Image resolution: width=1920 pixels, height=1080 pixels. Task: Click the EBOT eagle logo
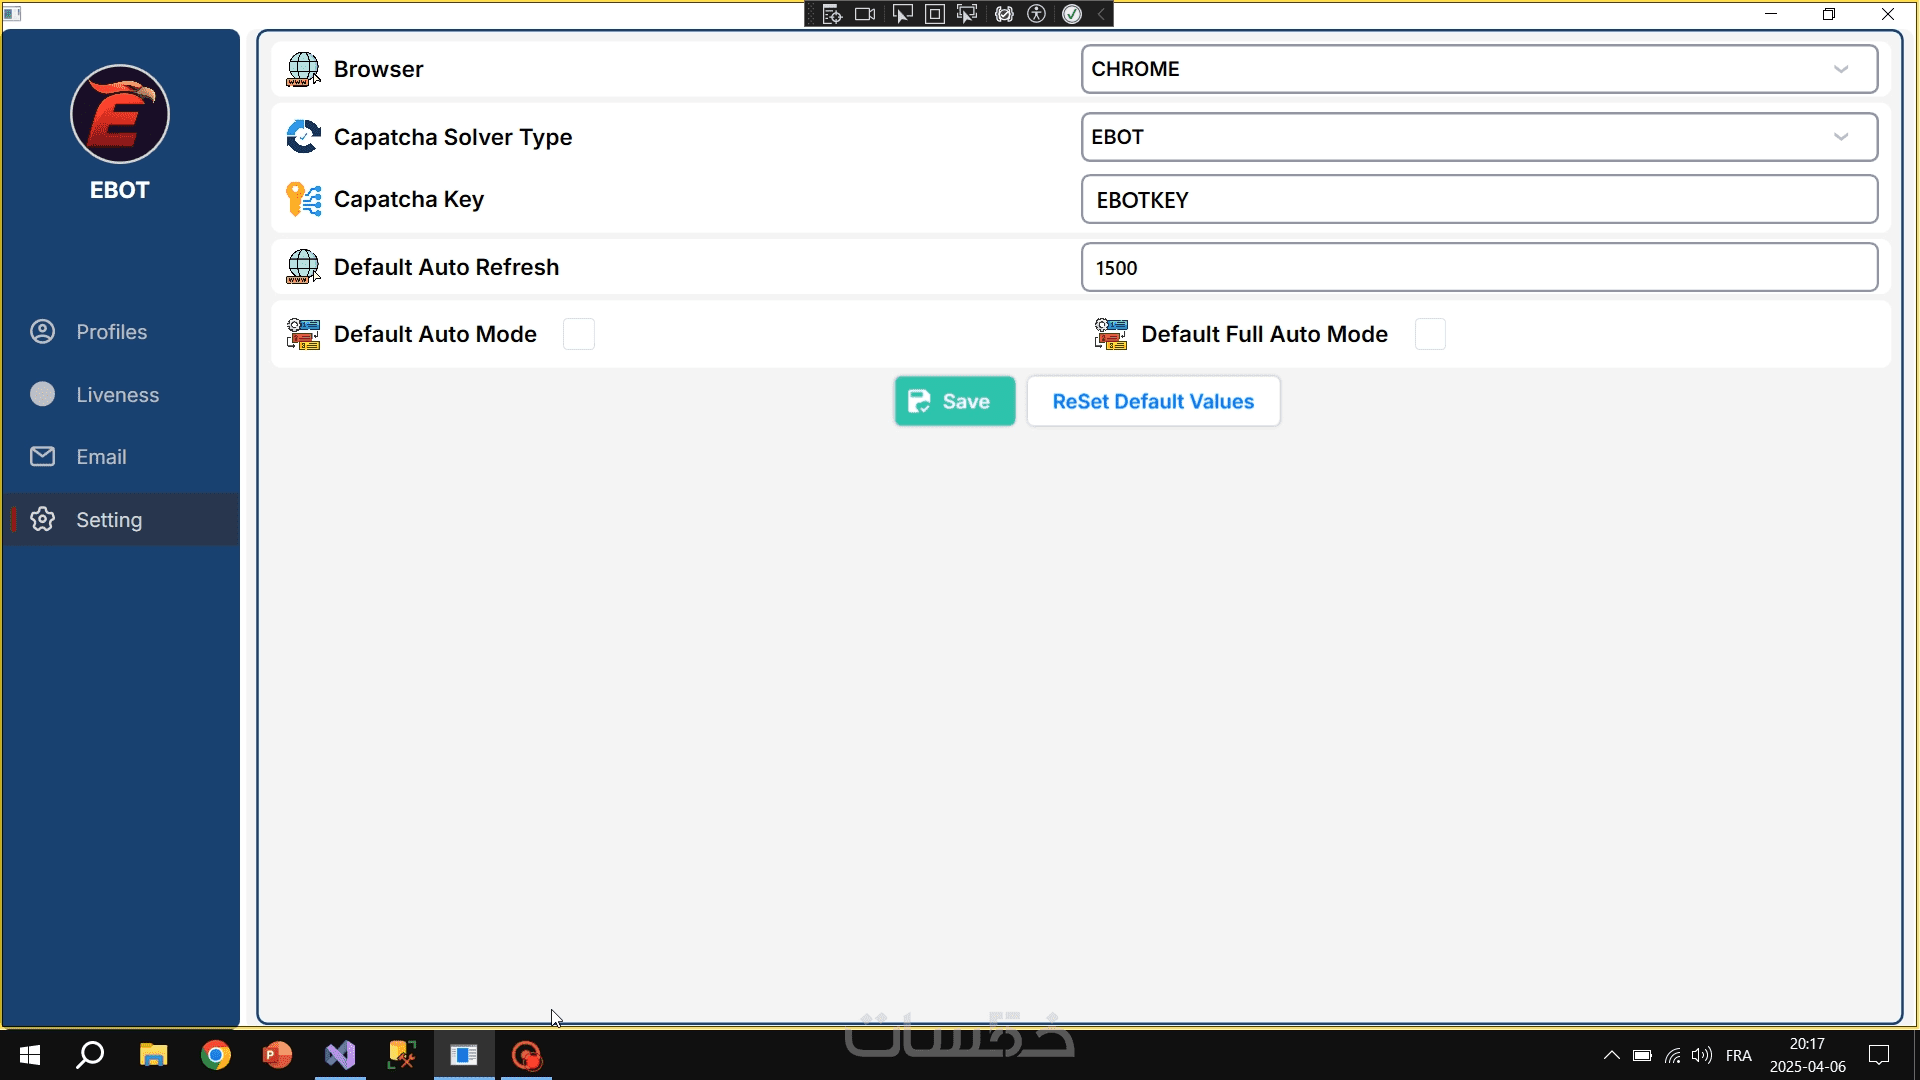click(120, 114)
